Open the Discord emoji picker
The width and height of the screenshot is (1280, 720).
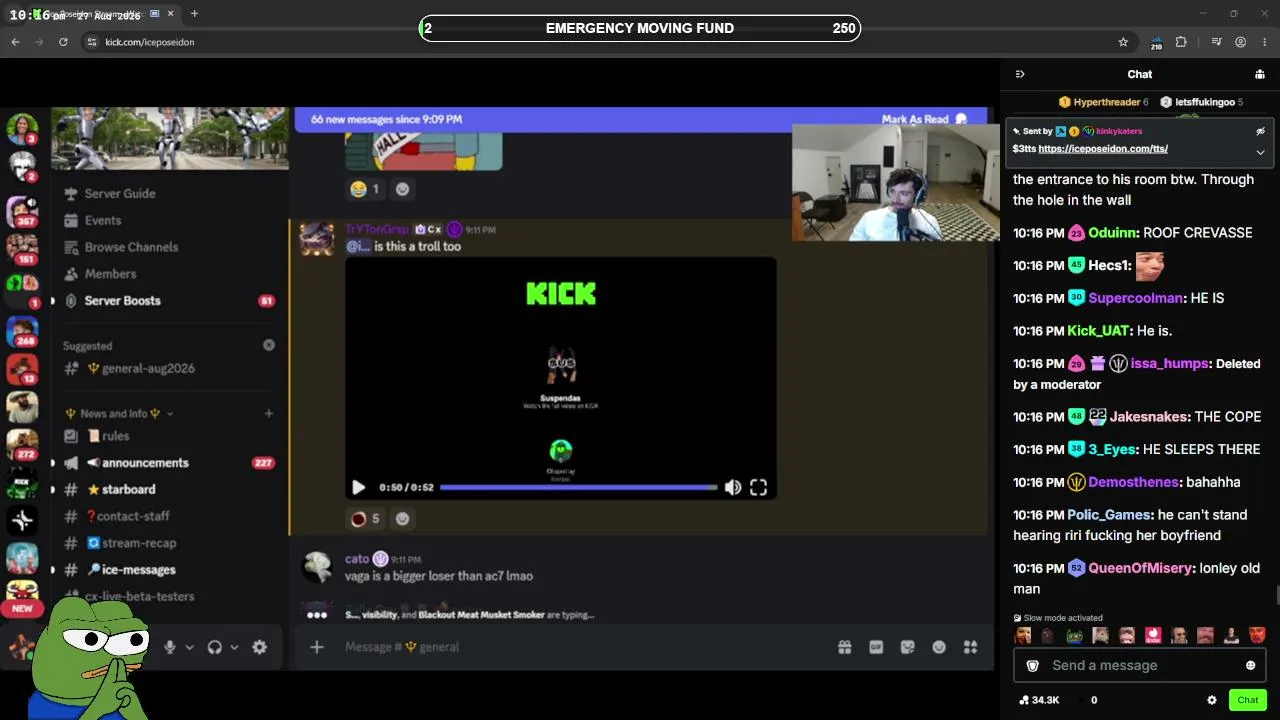point(939,647)
